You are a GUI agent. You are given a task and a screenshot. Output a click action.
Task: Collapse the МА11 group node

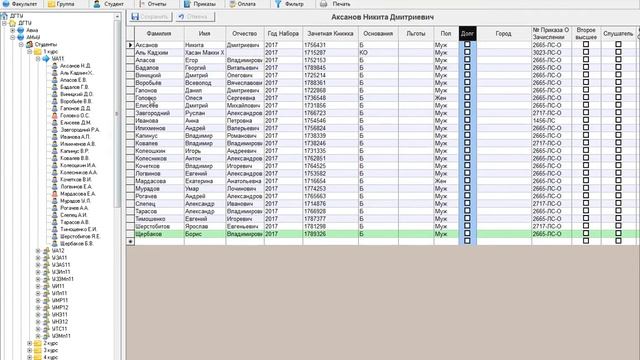38,59
